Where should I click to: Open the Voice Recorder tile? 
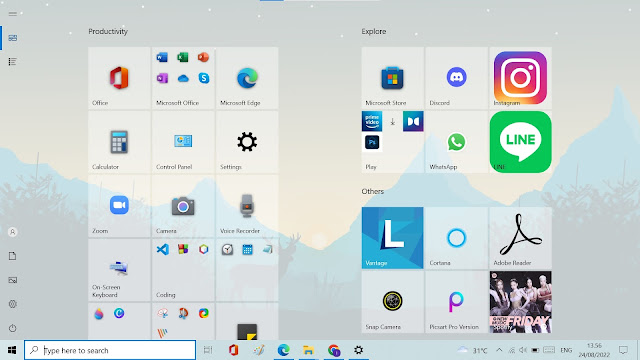[x=247, y=206]
